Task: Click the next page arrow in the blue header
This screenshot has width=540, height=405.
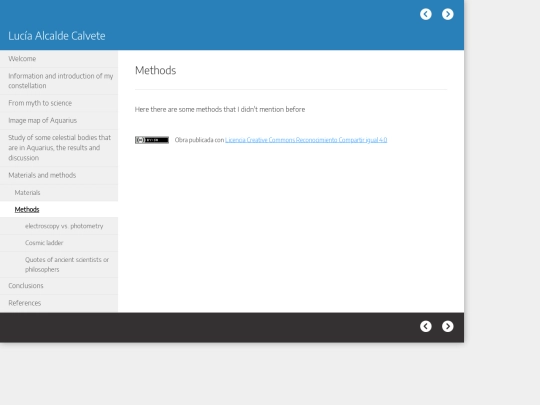Action: (x=448, y=14)
